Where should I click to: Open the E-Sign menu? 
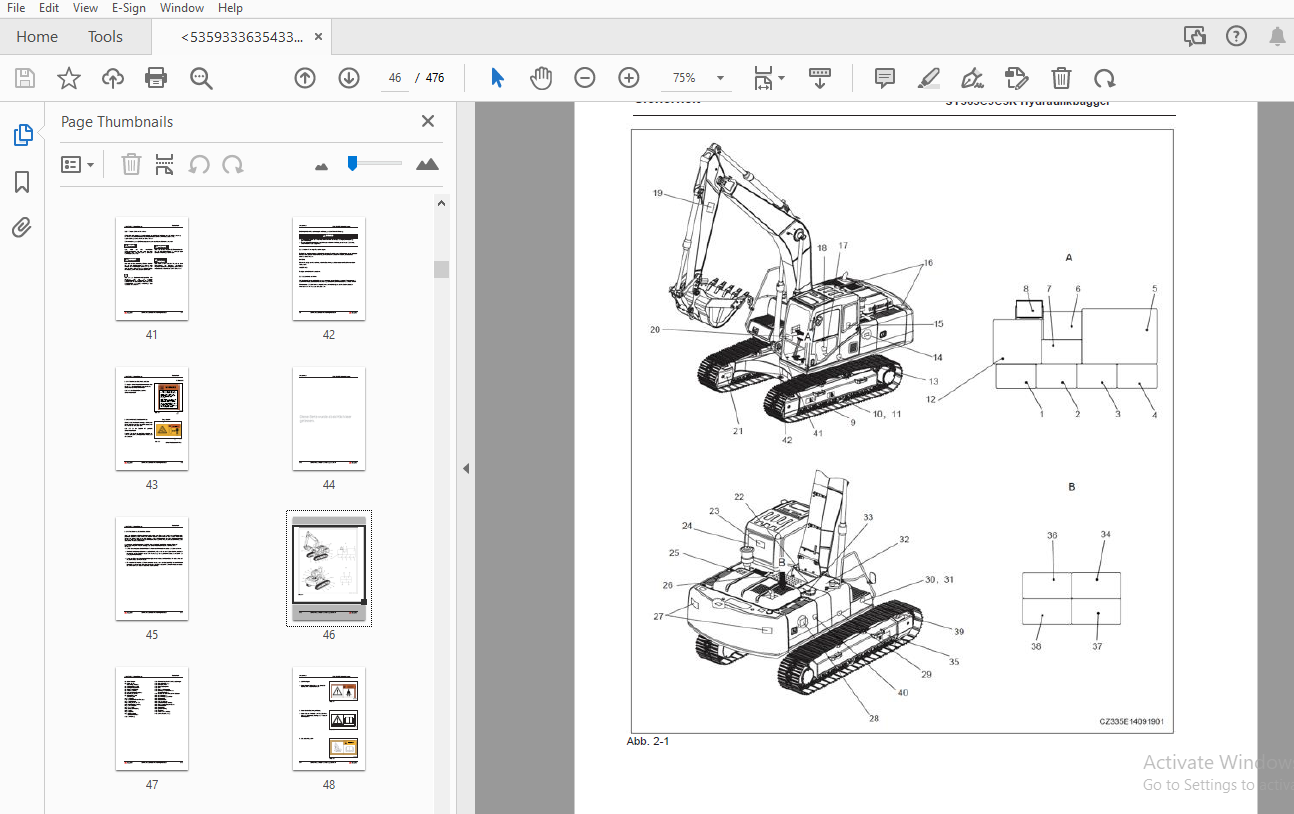pos(129,8)
